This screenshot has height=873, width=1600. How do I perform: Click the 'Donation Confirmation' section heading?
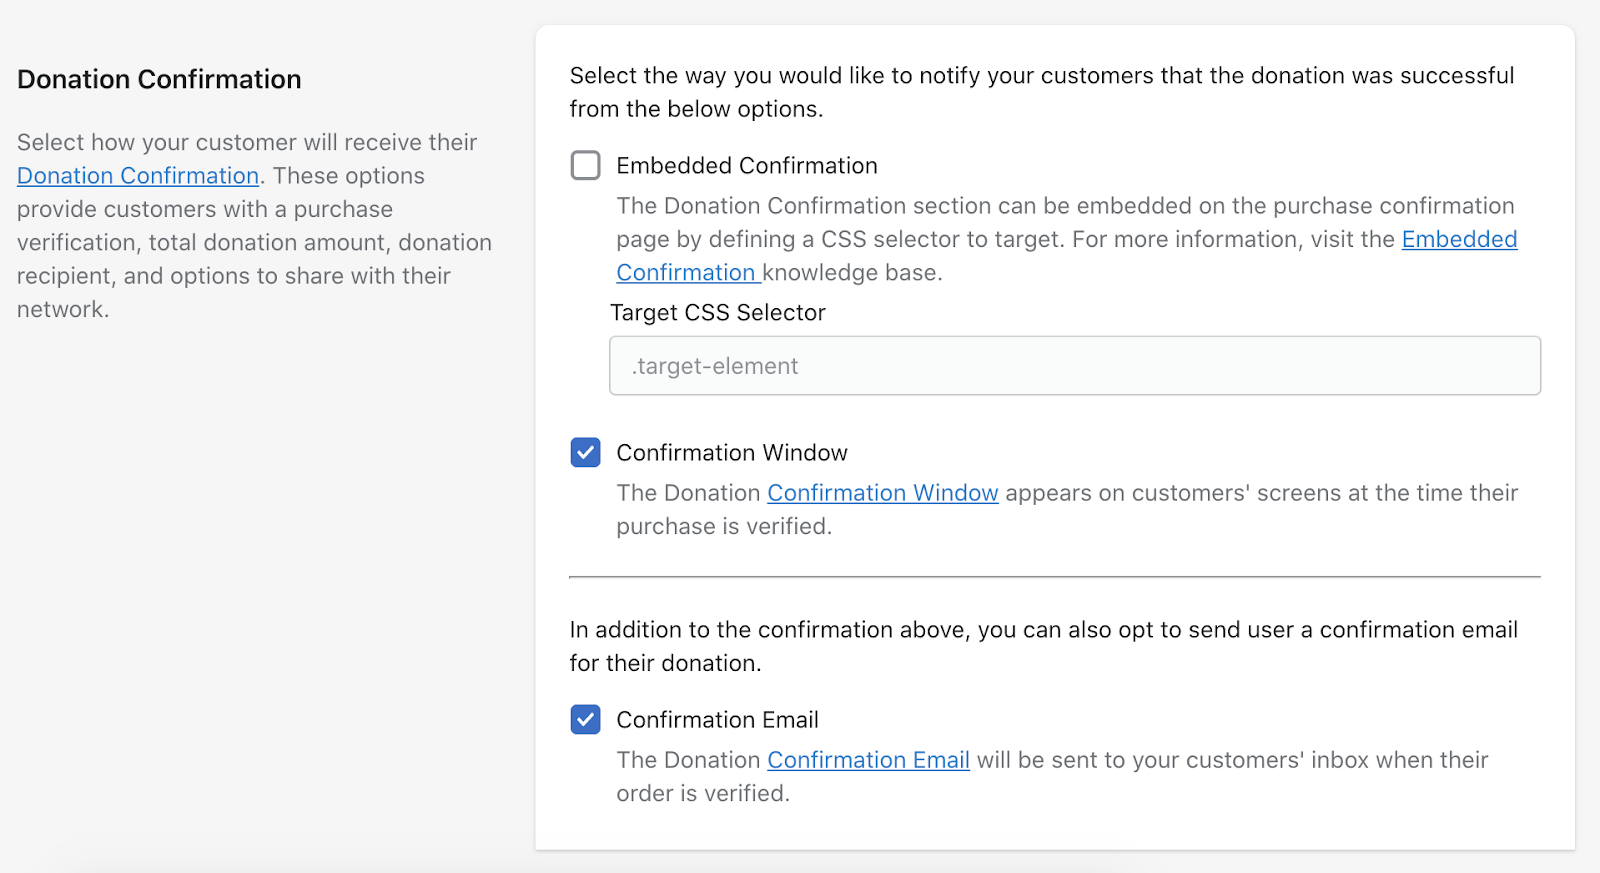pos(159,79)
